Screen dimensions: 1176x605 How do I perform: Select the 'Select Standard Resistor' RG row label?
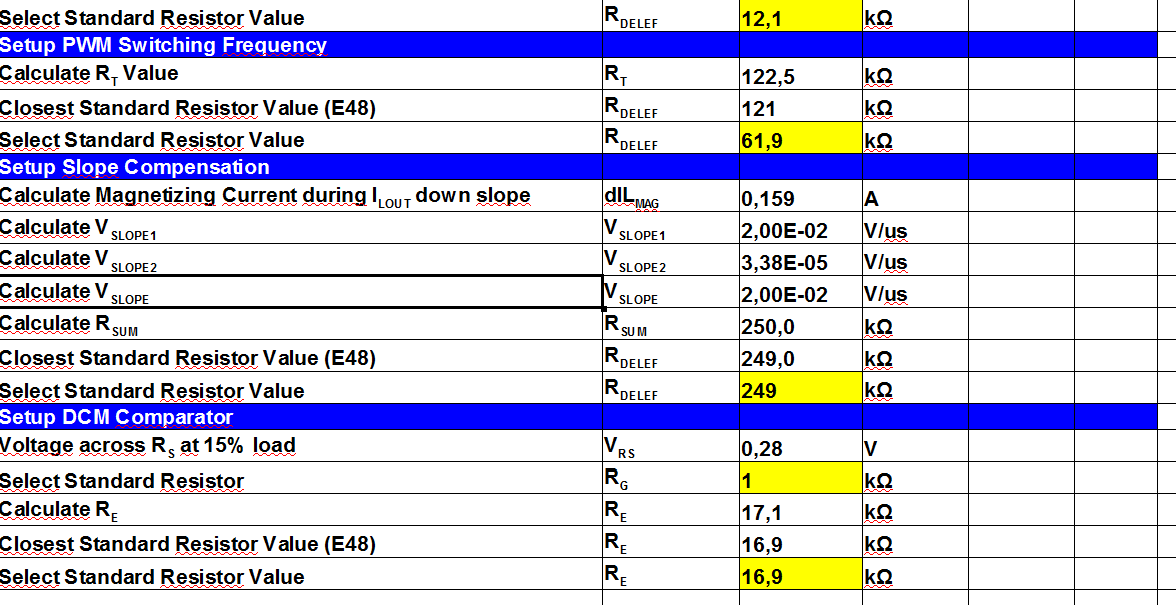(x=301, y=478)
